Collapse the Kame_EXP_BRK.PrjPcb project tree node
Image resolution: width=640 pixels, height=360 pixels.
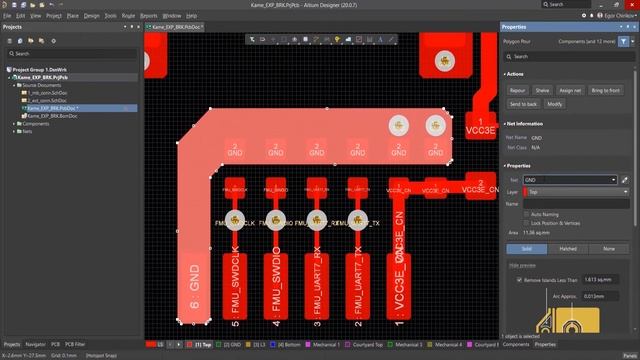click(9, 78)
